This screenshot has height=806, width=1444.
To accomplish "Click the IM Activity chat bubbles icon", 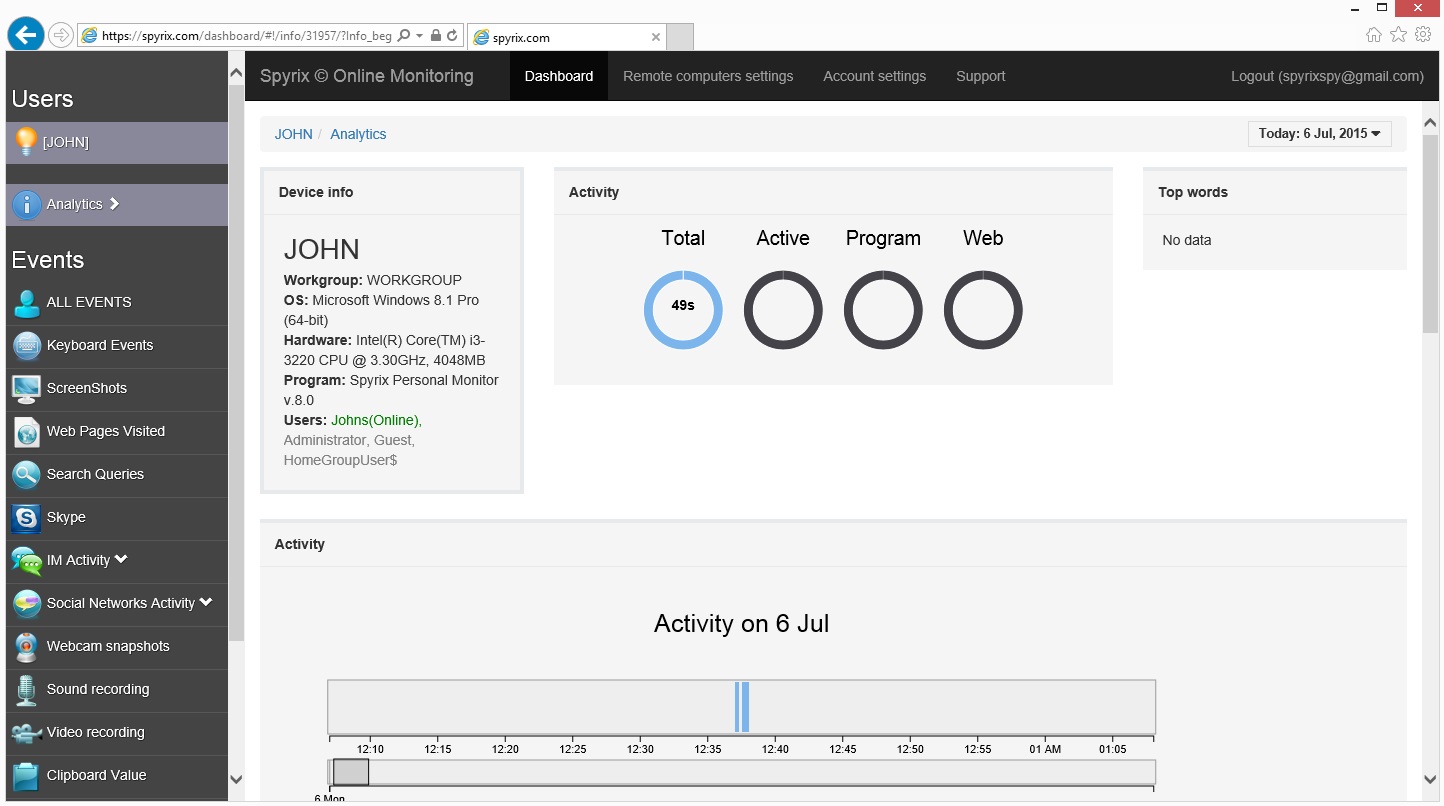I will tap(27, 560).
